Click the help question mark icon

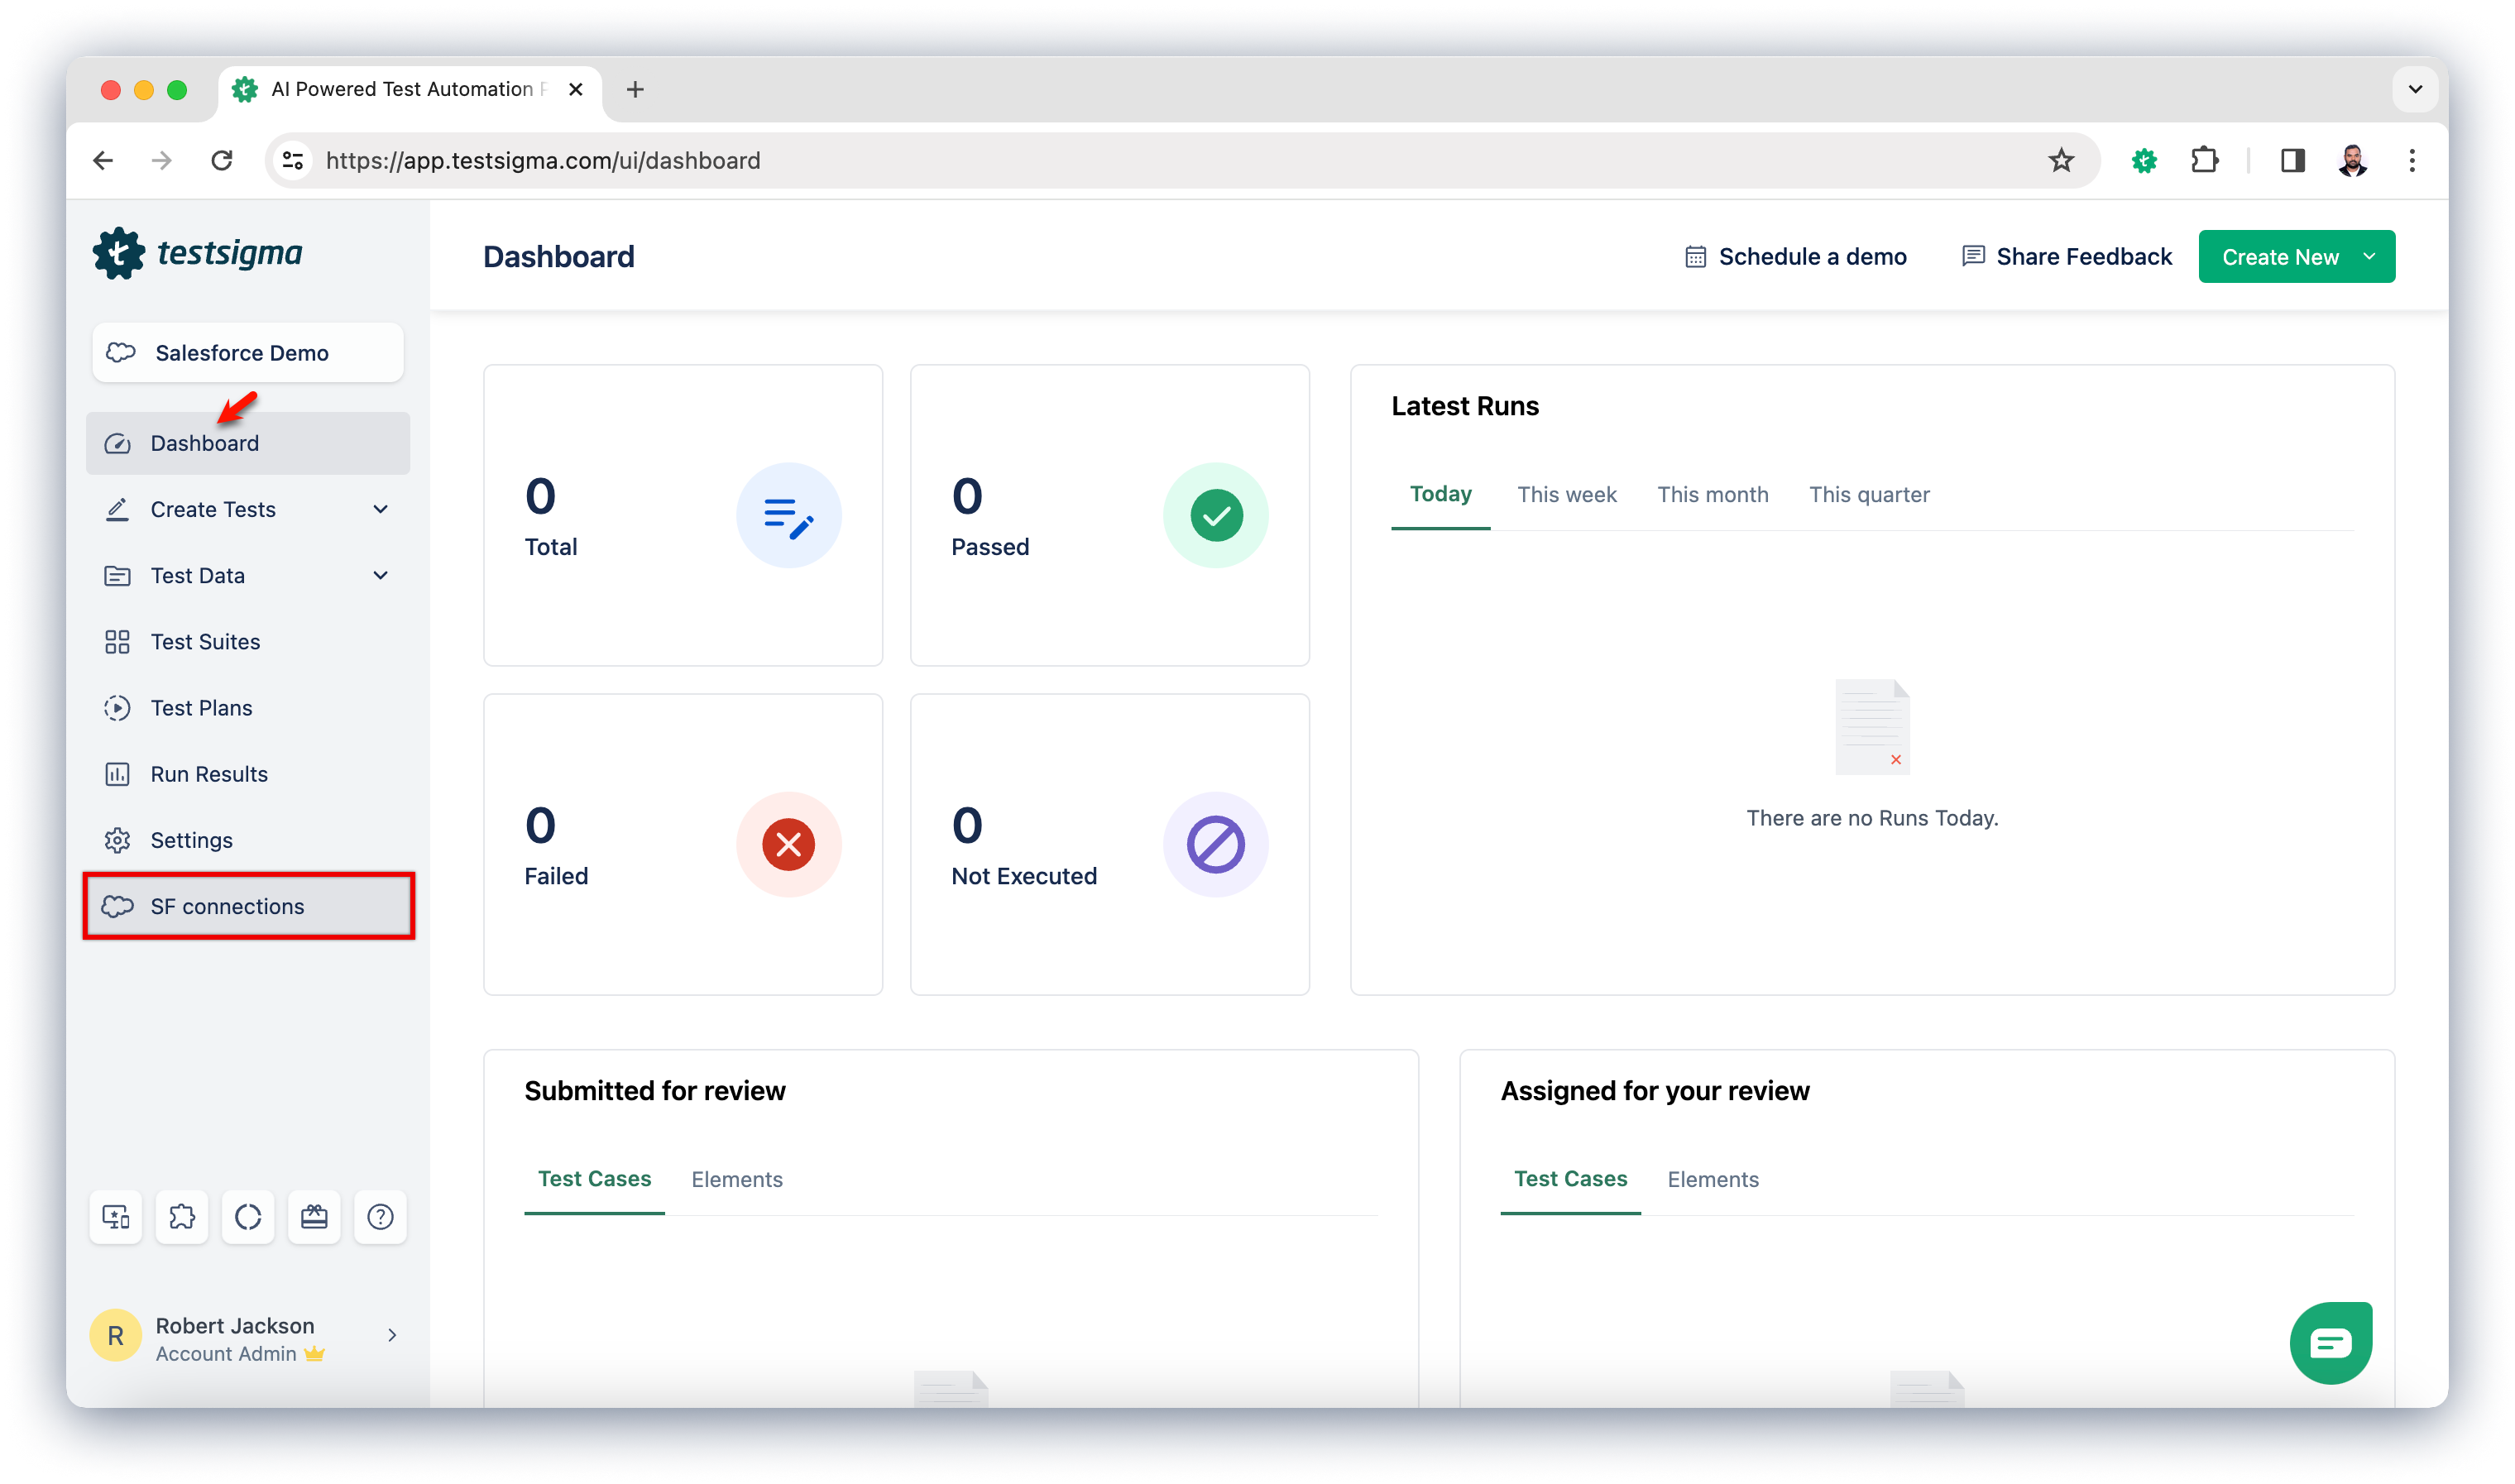click(380, 1217)
